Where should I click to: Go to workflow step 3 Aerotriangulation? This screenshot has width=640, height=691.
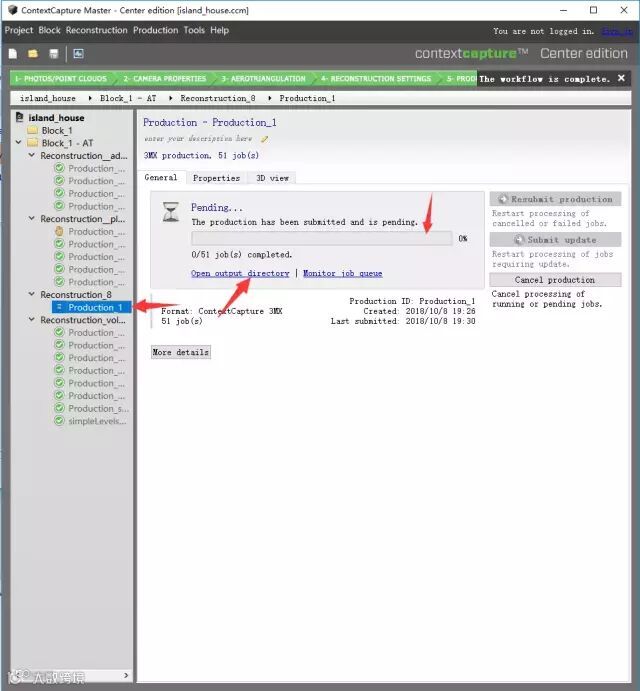[264, 78]
